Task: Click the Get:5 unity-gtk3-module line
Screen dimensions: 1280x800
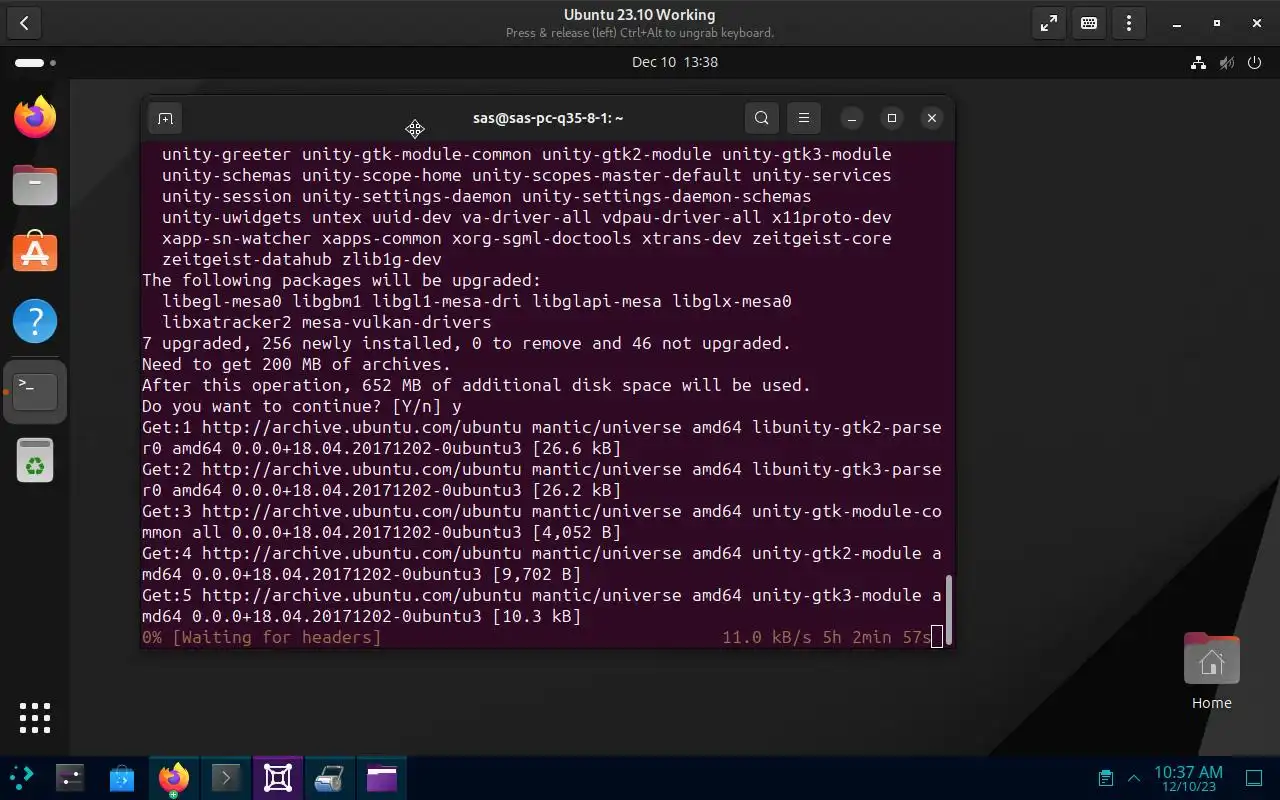Action: pyautogui.click(x=542, y=606)
